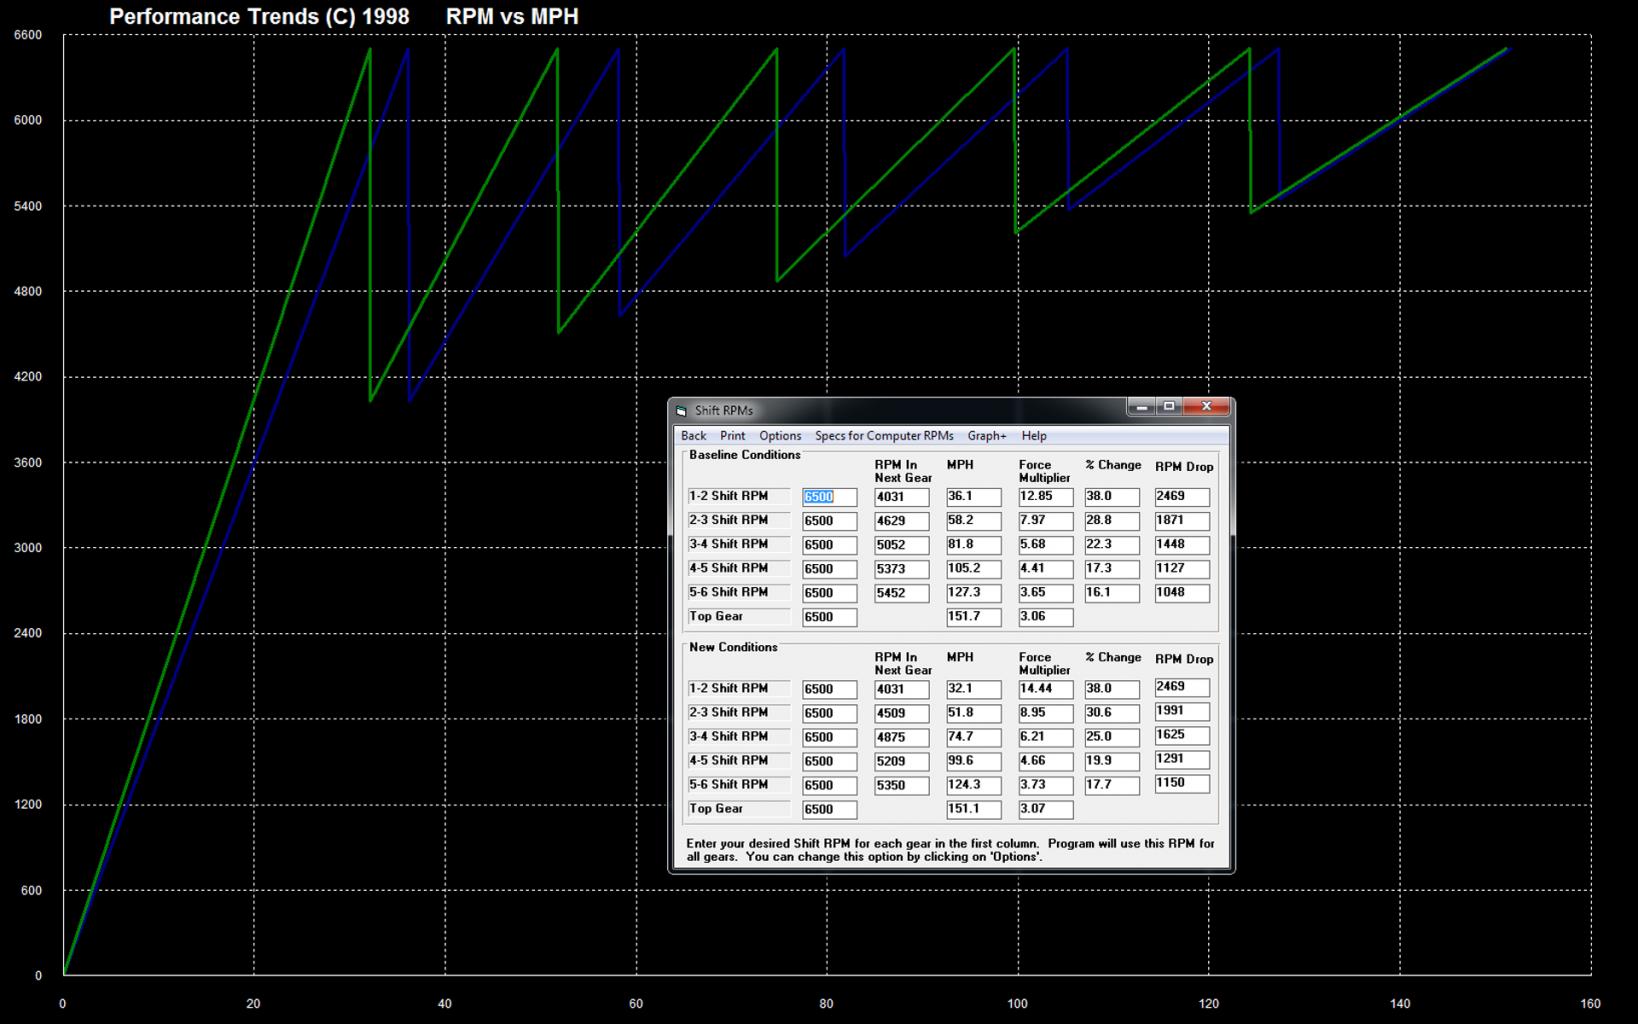Select baseline RPM In Next Gear value 5373
The width and height of the screenshot is (1638, 1024).
tap(902, 569)
